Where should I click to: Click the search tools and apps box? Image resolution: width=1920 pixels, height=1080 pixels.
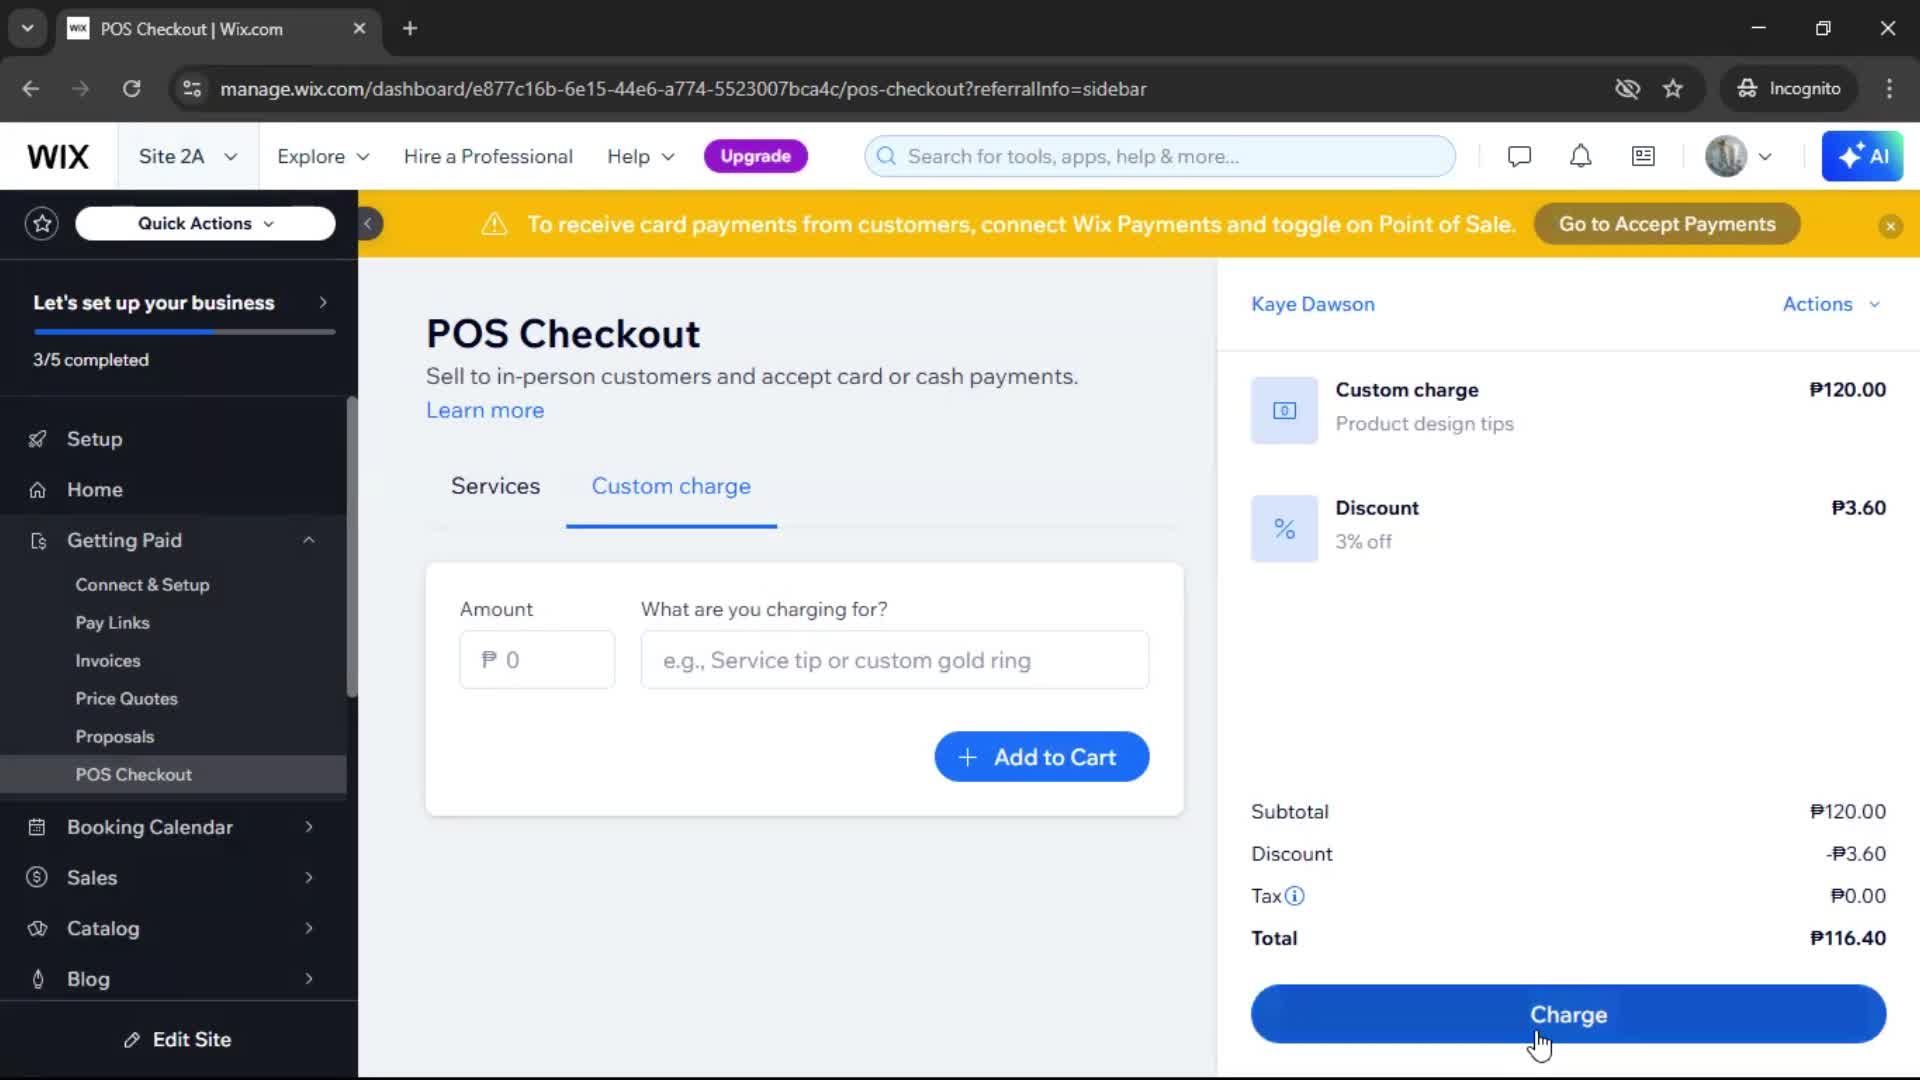[x=1160, y=156]
